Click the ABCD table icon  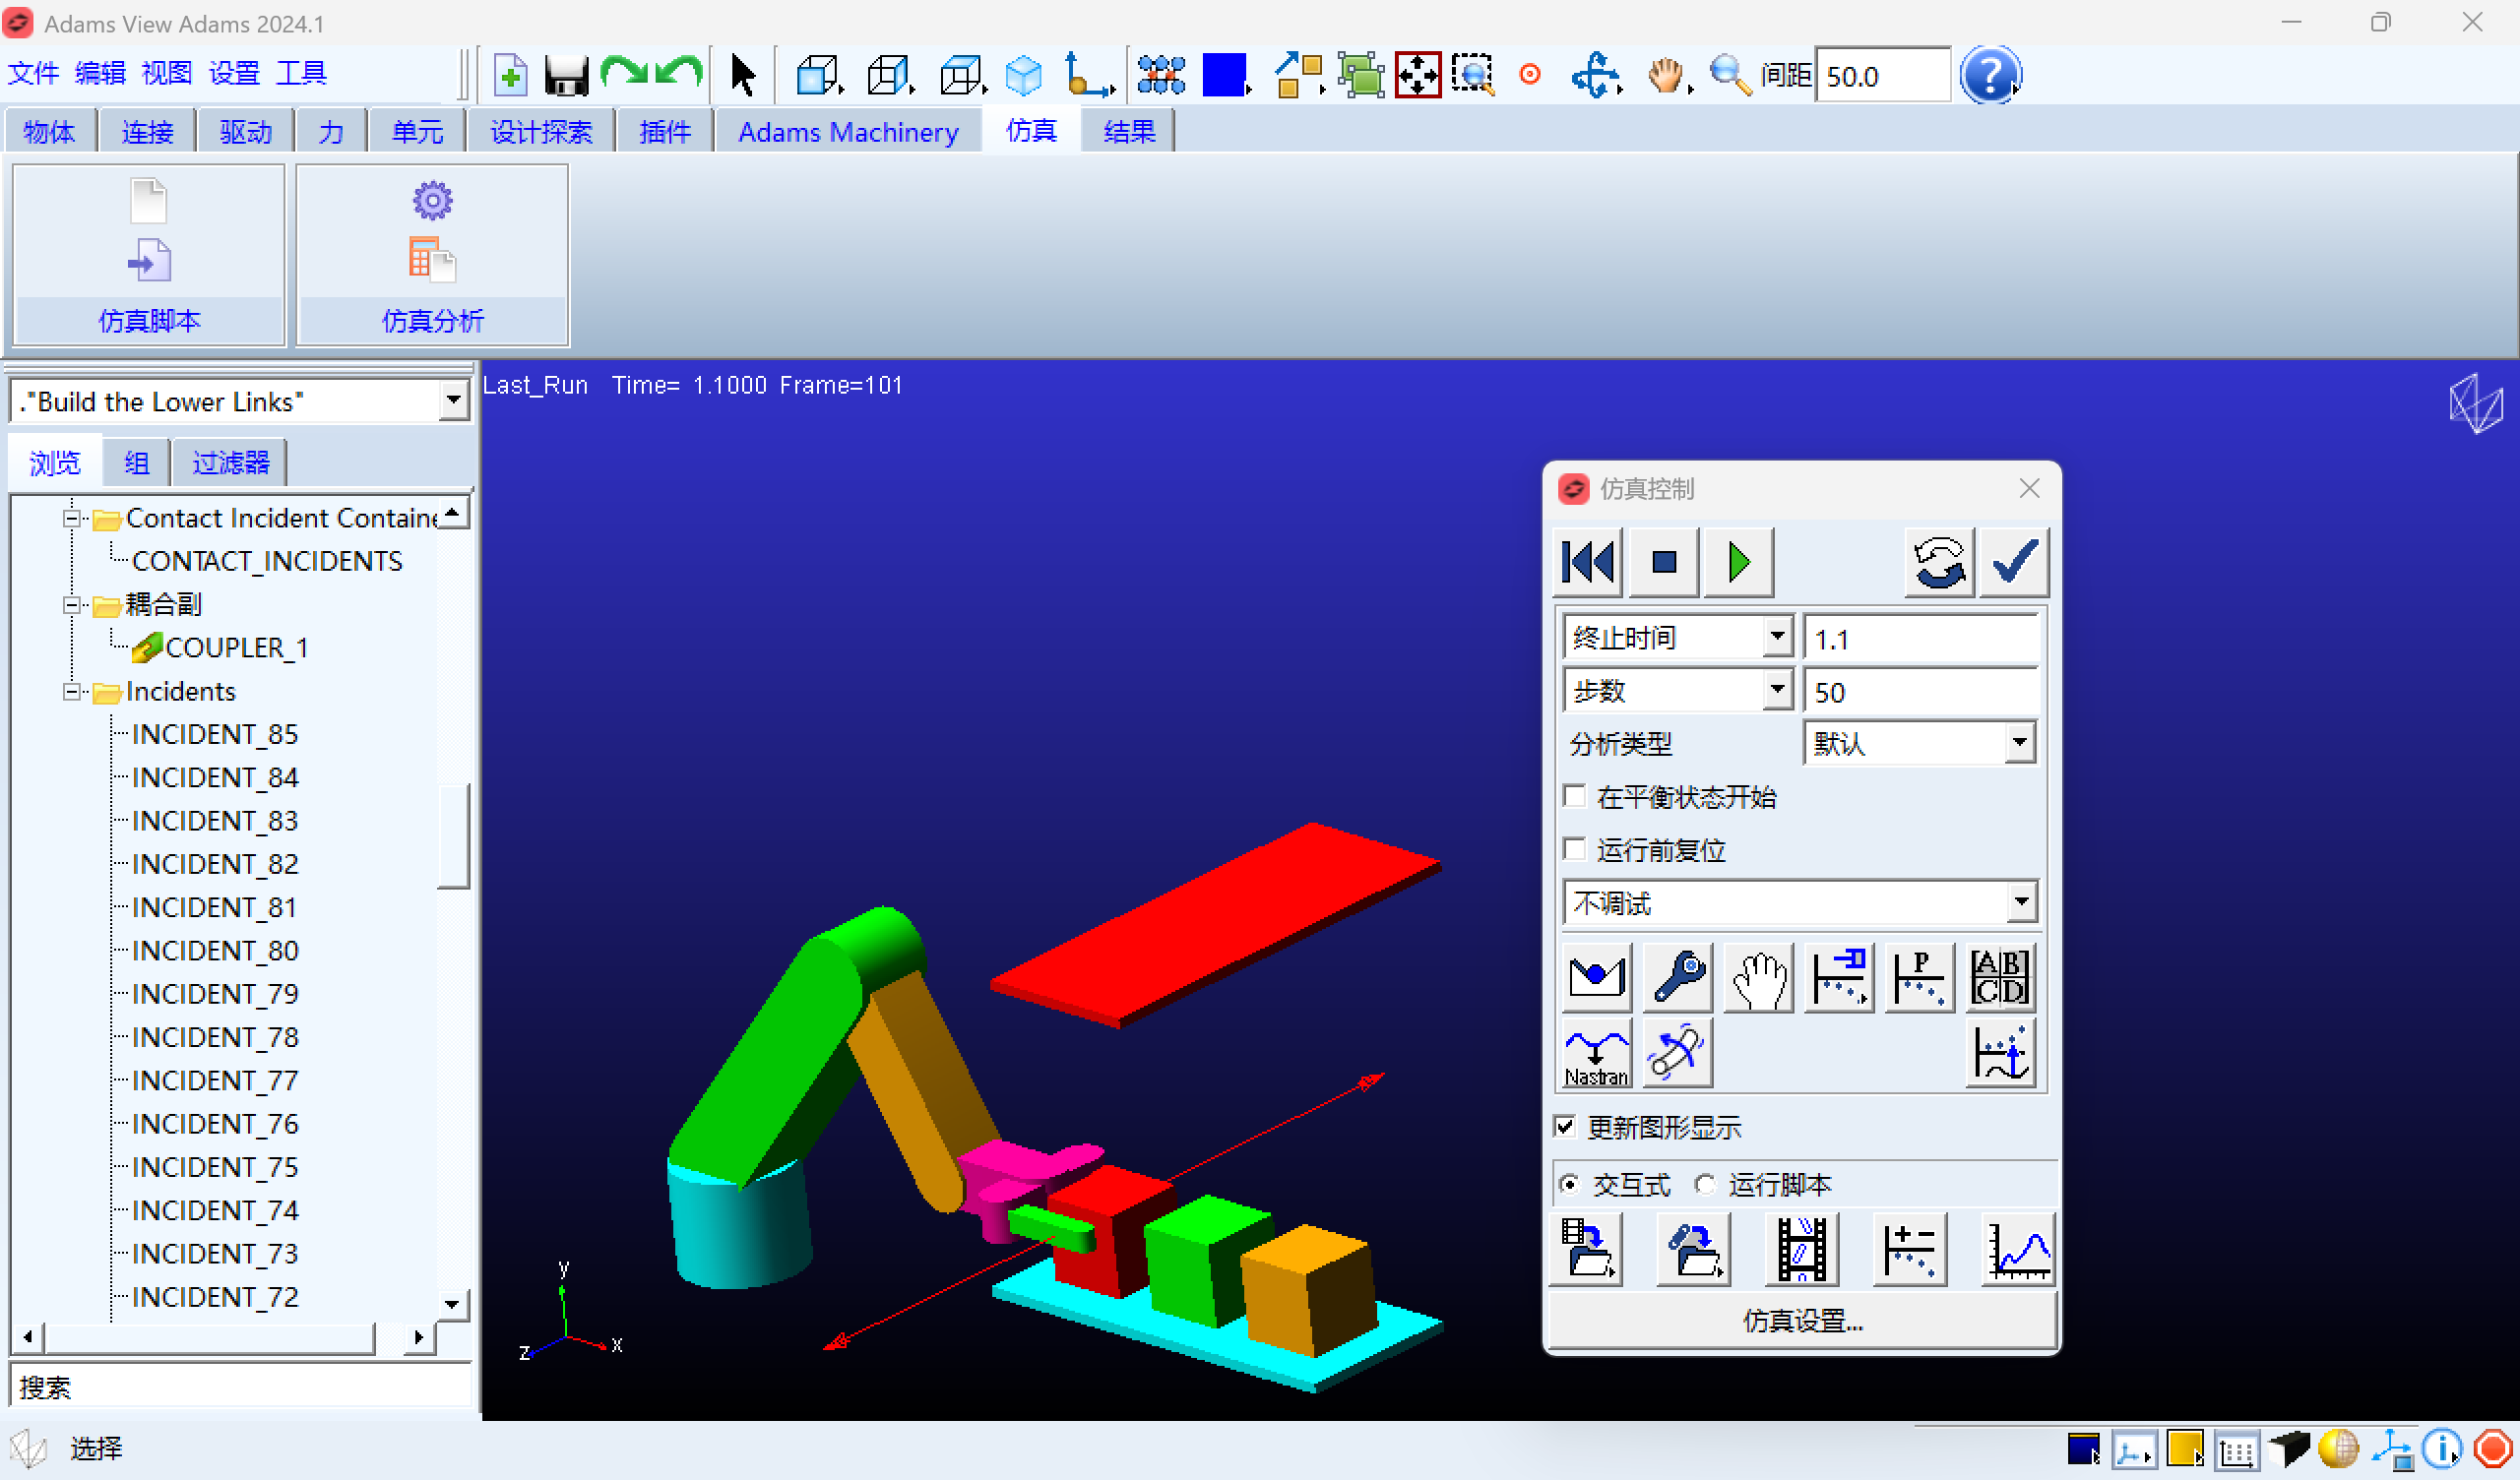(2000, 977)
